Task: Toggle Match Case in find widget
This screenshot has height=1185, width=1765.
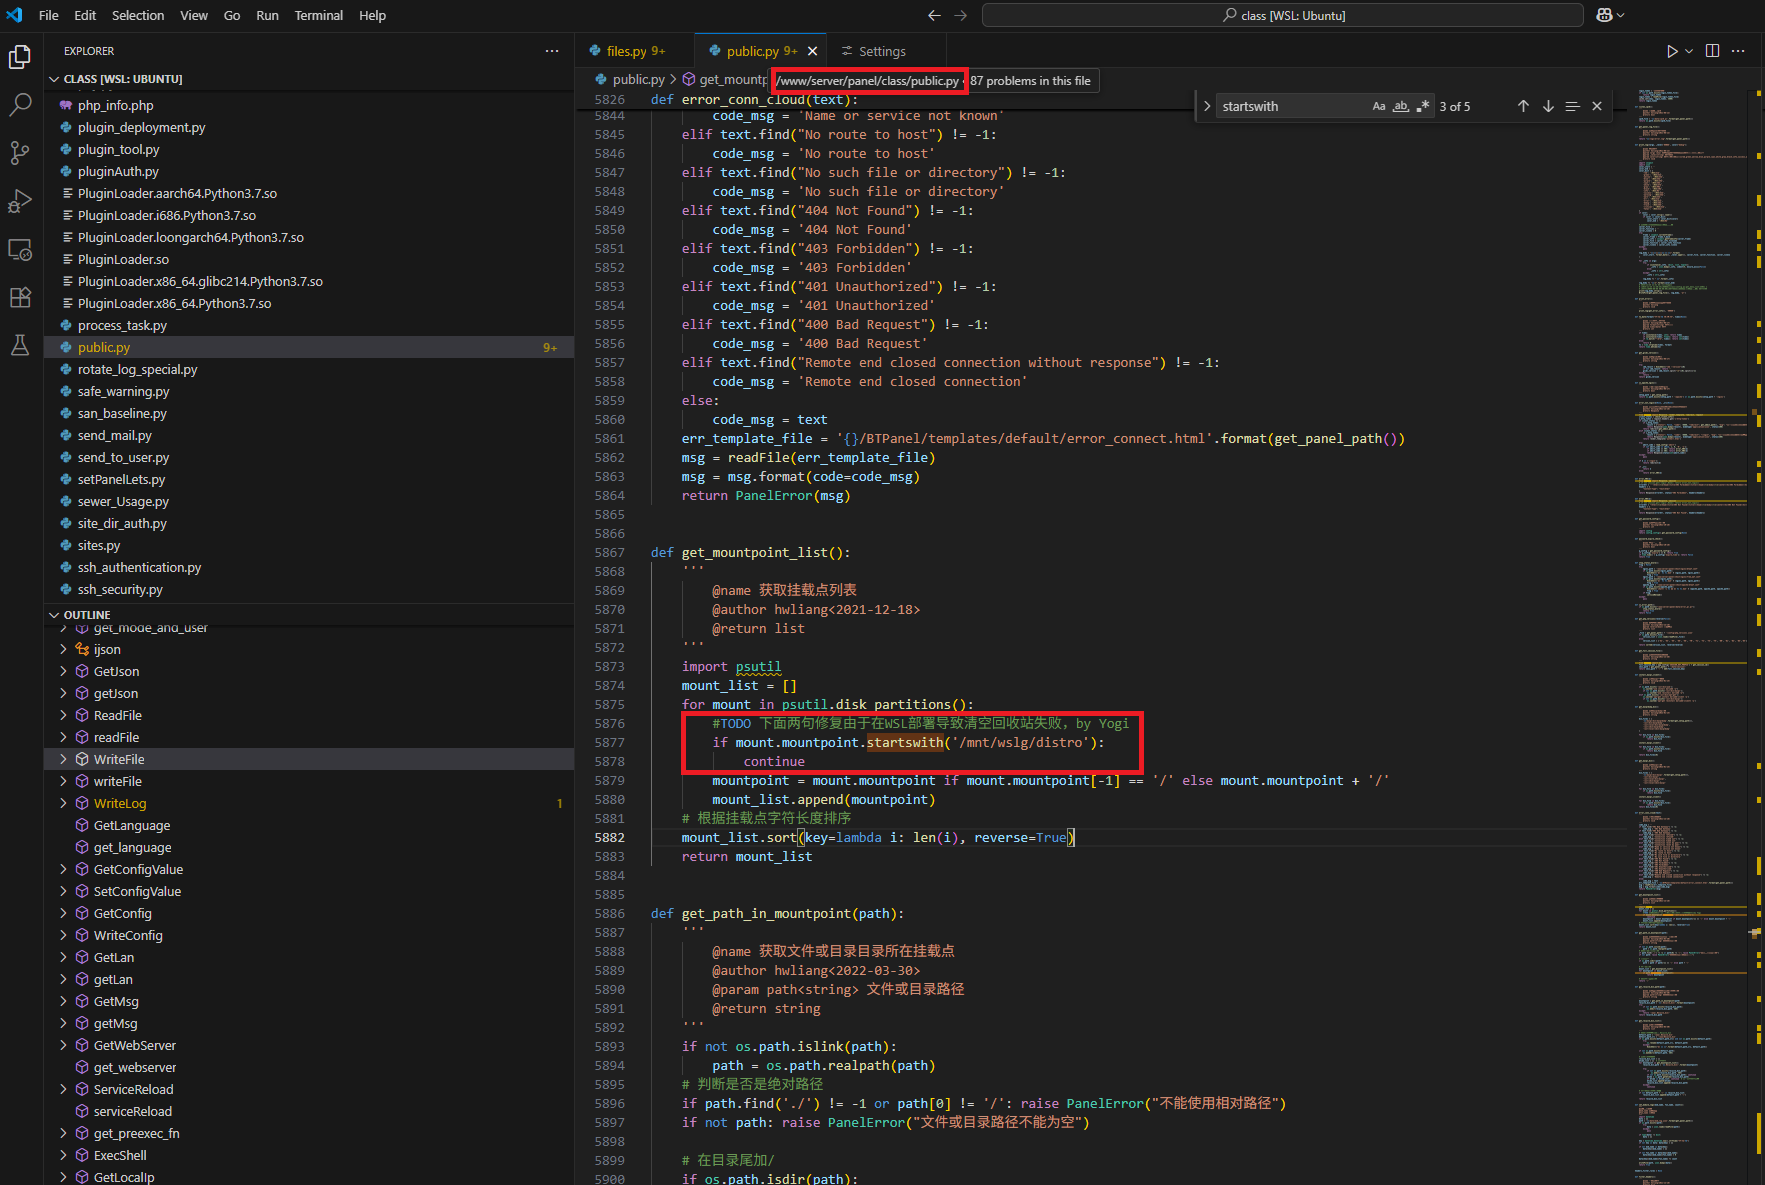Action: [x=1379, y=106]
